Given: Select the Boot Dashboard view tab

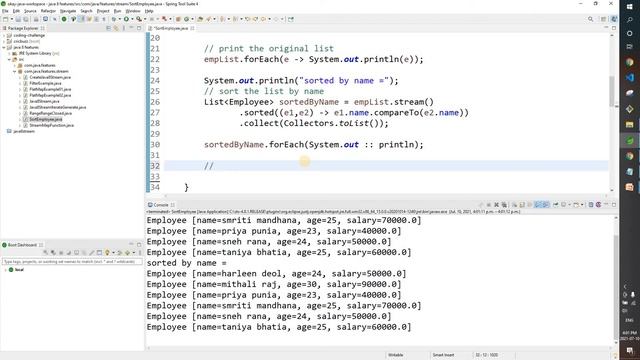Looking at the screenshot, I should click(22, 245).
